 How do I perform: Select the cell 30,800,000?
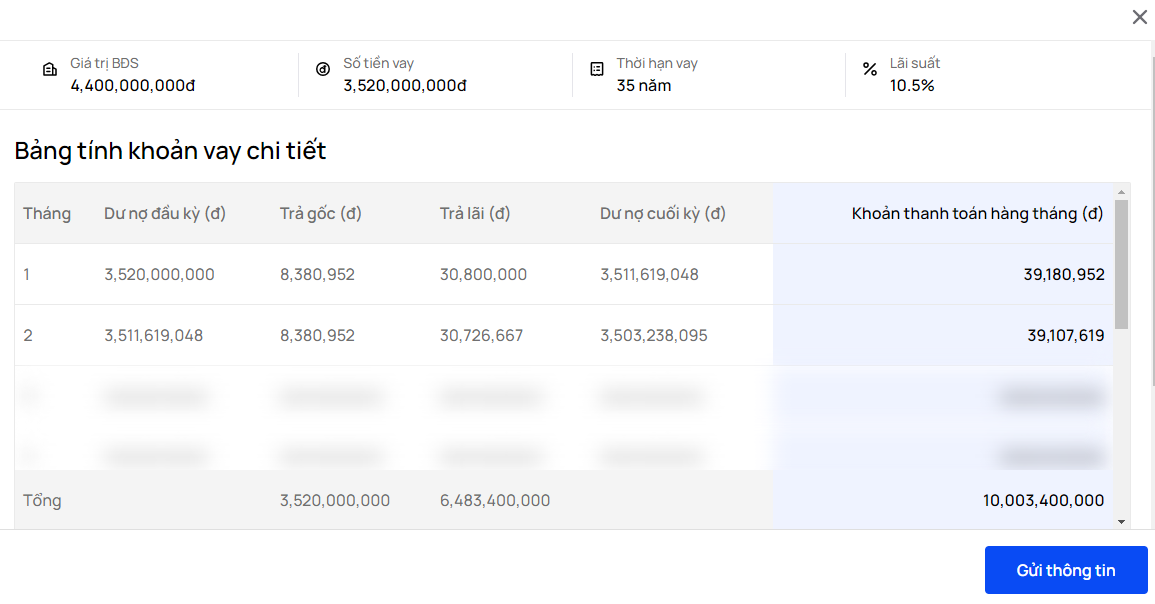tap(483, 275)
